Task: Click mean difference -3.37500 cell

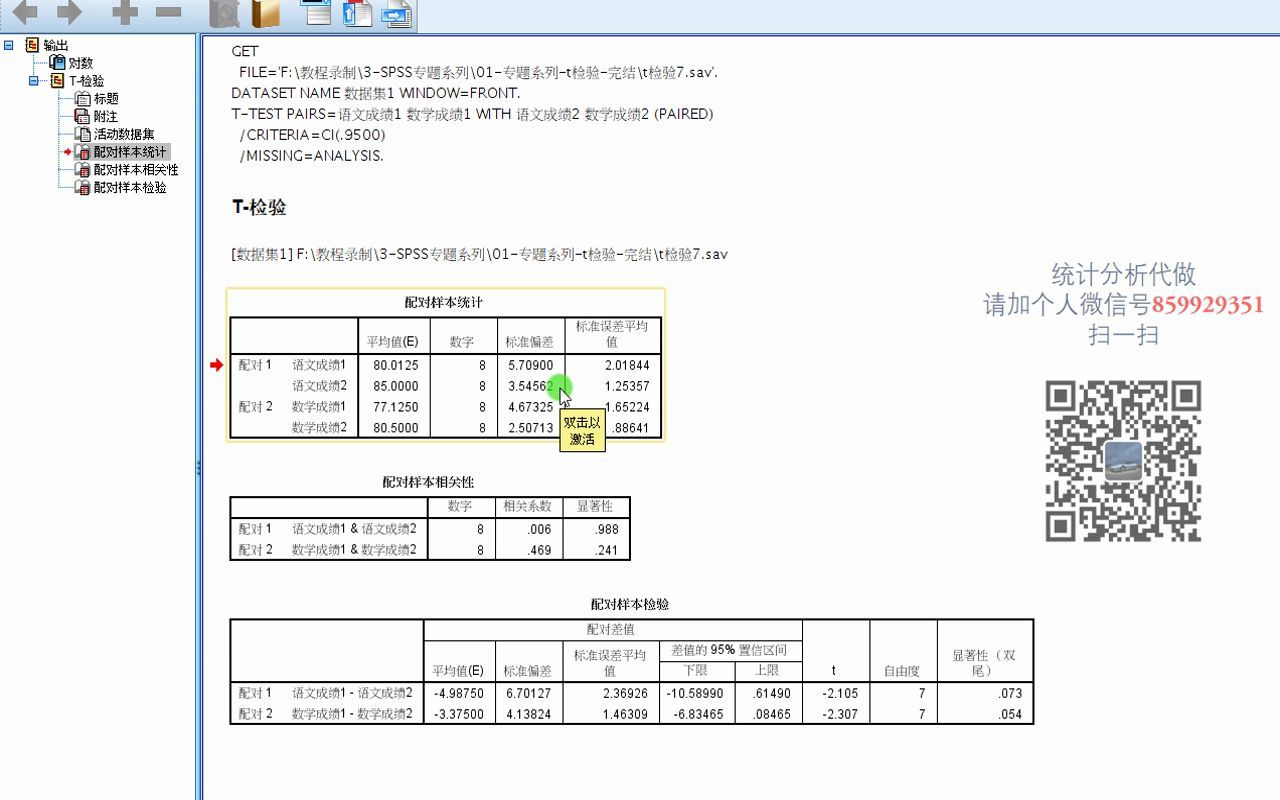Action: (460, 714)
